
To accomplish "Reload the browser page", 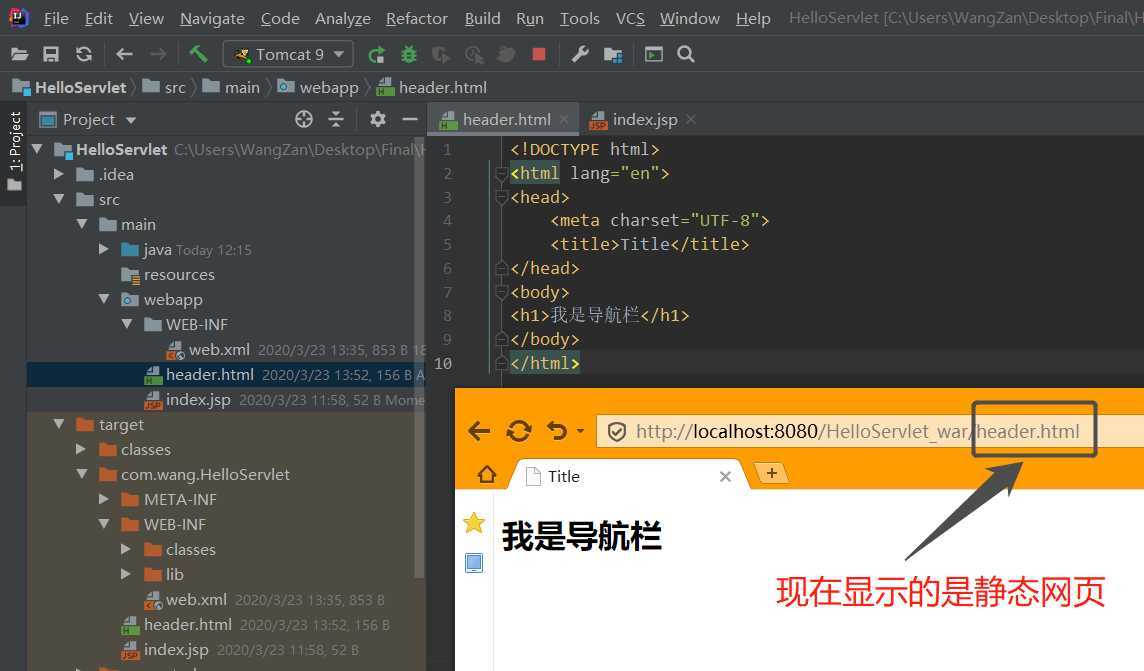I will pyautogui.click(x=519, y=431).
